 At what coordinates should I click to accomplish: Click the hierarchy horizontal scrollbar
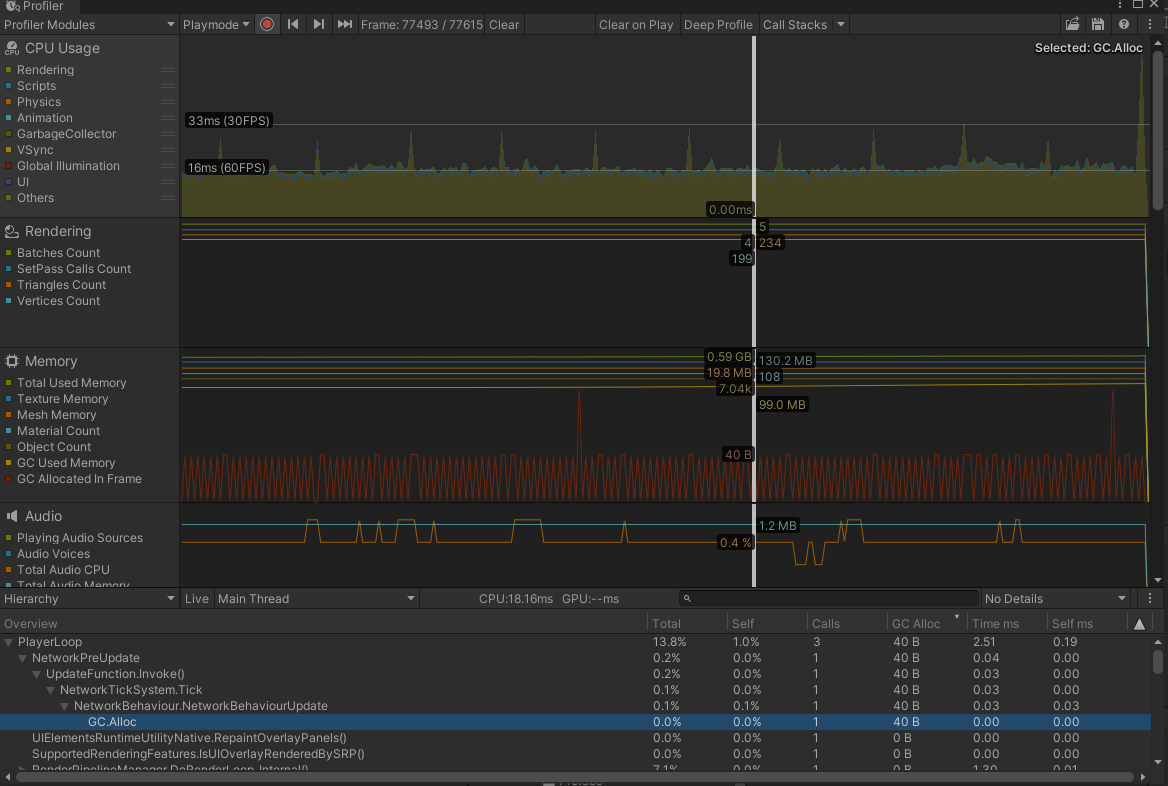pos(574,777)
